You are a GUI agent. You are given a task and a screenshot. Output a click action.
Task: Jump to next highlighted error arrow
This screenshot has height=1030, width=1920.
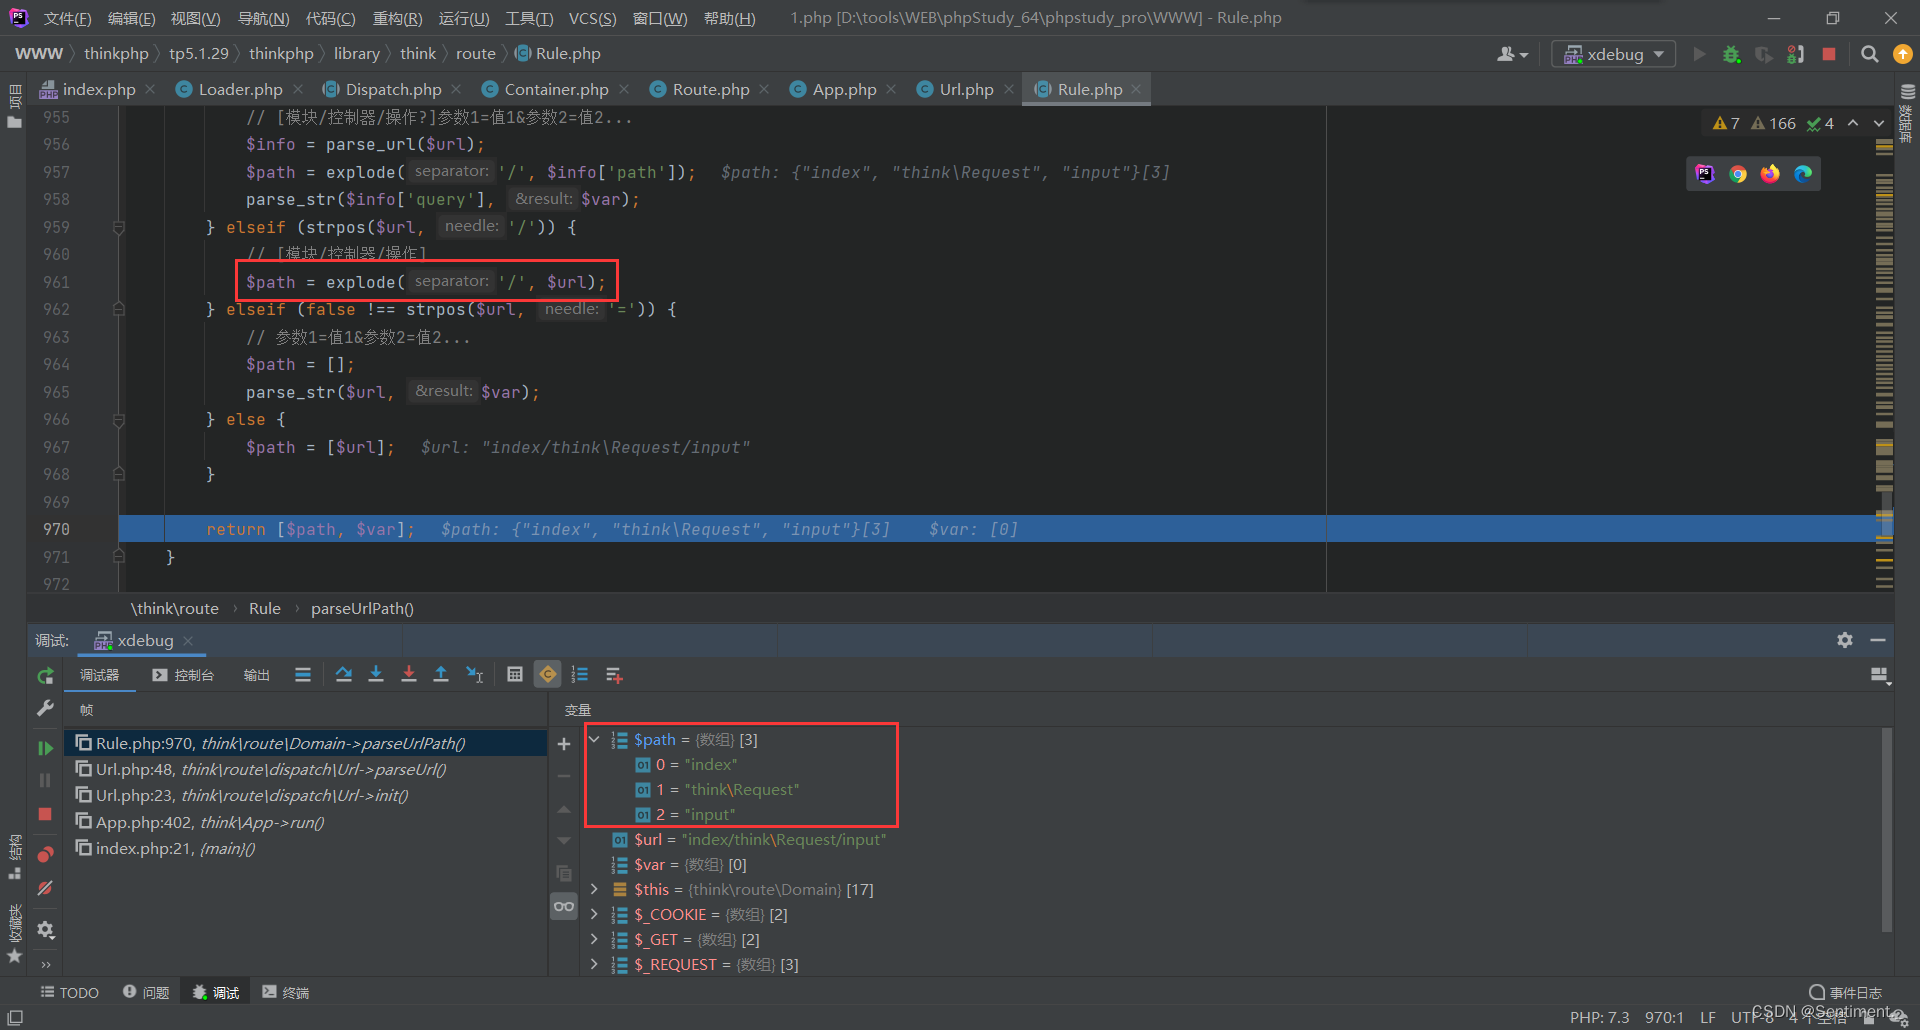1879,123
